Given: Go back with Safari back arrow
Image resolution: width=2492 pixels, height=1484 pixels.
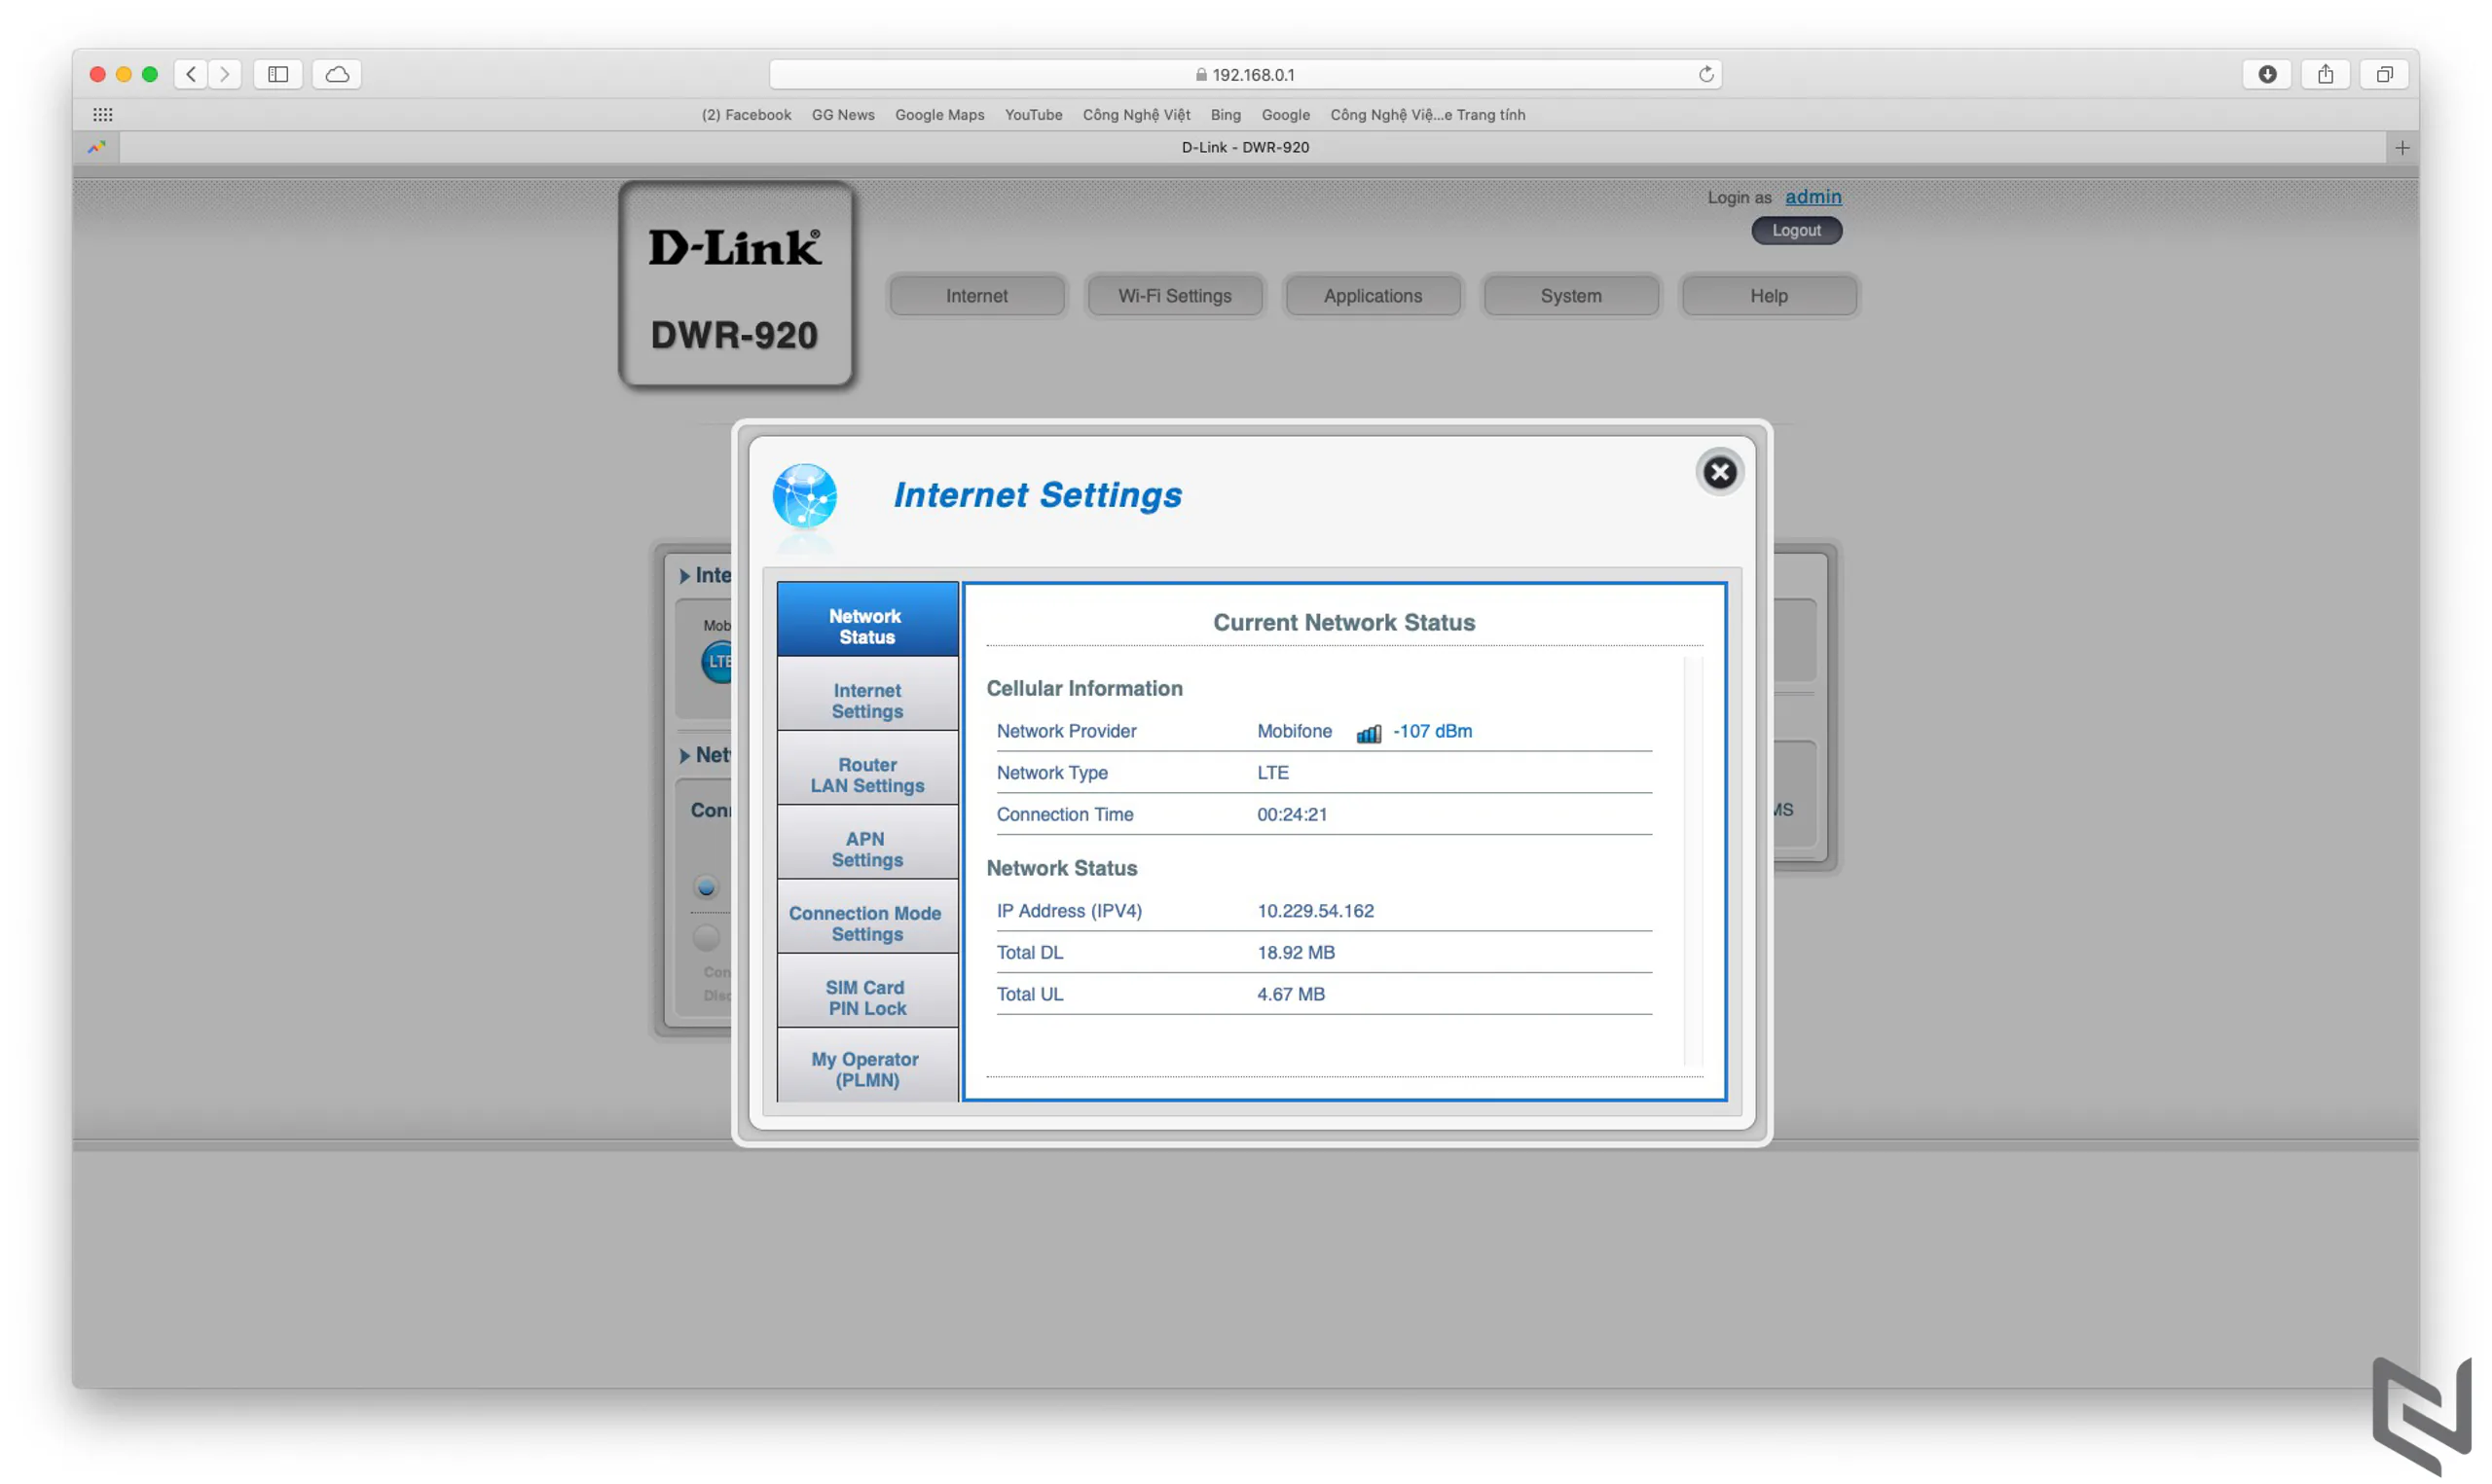Looking at the screenshot, I should [191, 74].
